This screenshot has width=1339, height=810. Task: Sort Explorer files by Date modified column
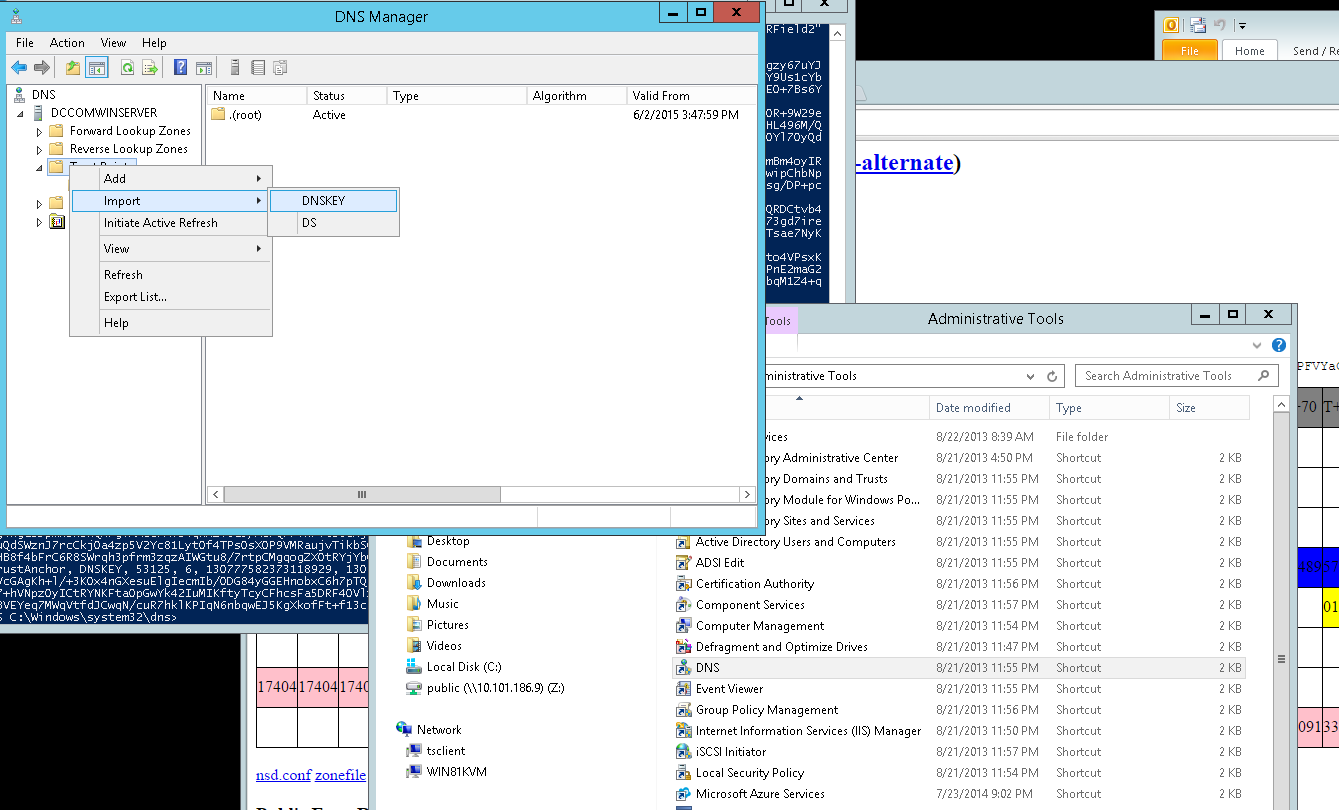pos(989,408)
